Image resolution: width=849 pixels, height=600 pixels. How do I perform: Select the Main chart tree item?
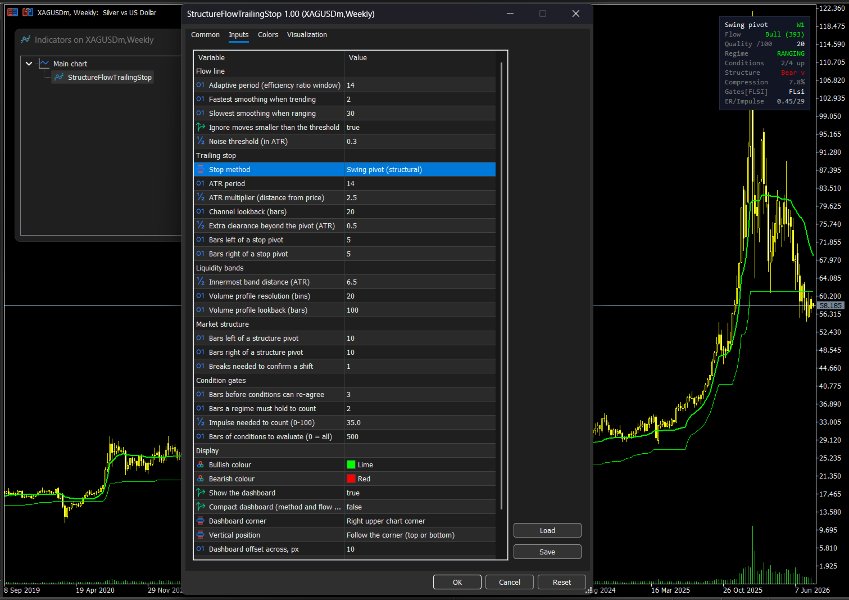(x=70, y=63)
